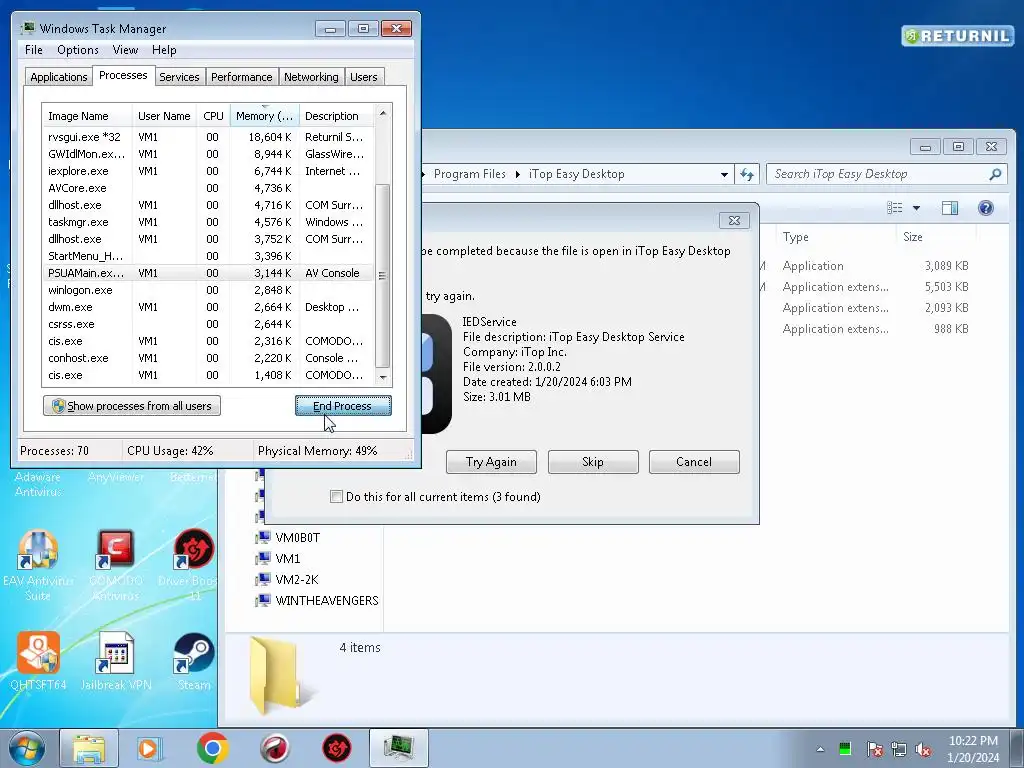Click Cancel in the file dialog

(x=694, y=462)
